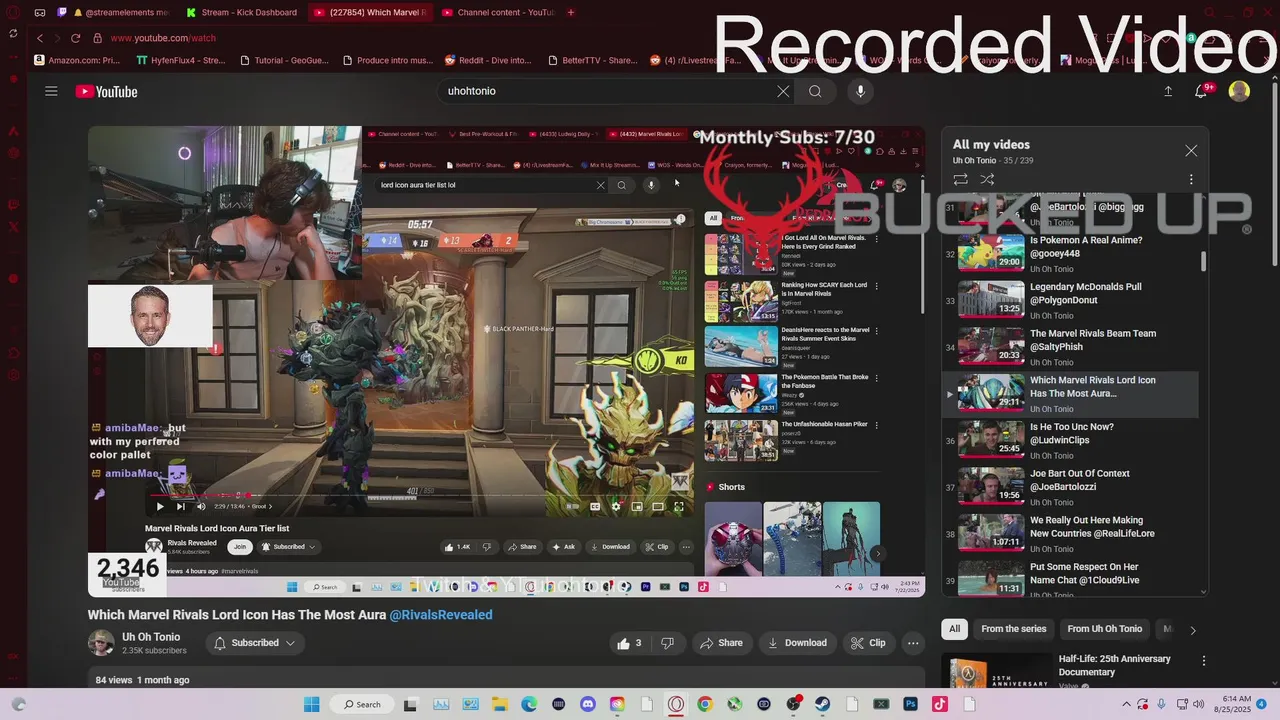Select Joe Bart Out Of Context entry
Image resolution: width=1280 pixels, height=720 pixels.
pyautogui.click(x=1070, y=485)
